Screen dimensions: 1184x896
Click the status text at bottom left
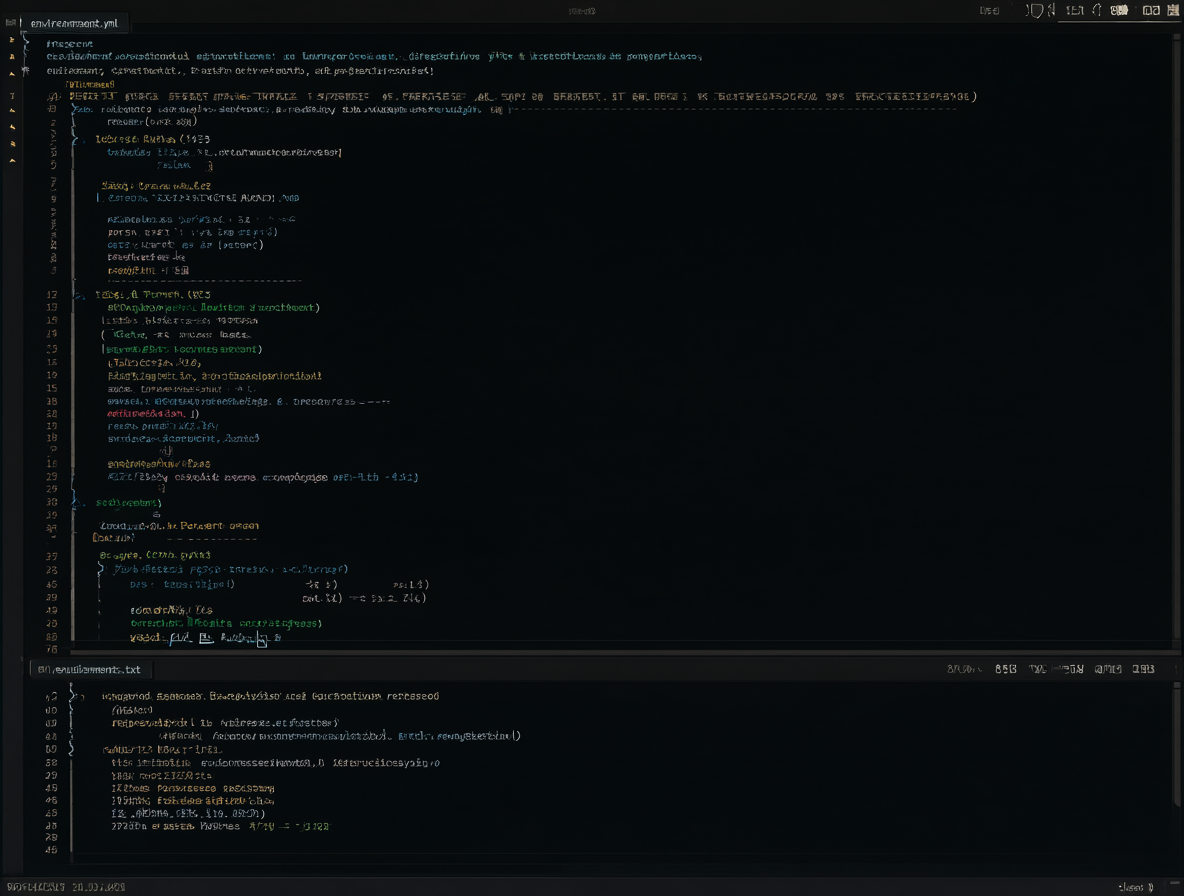point(66,887)
